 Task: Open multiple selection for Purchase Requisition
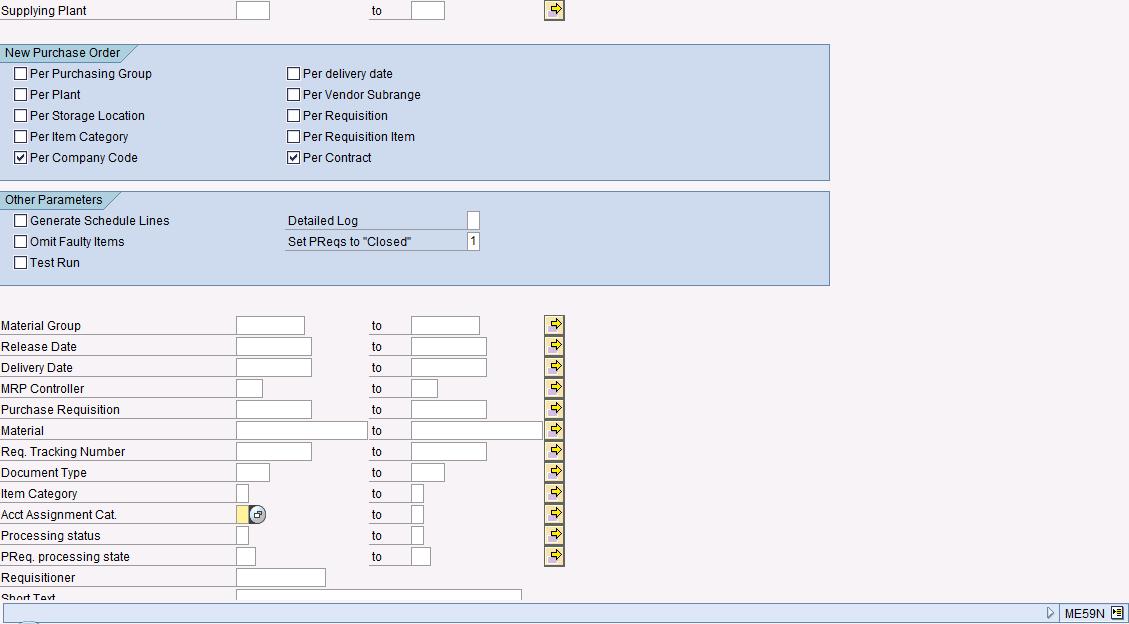pyautogui.click(x=553, y=408)
